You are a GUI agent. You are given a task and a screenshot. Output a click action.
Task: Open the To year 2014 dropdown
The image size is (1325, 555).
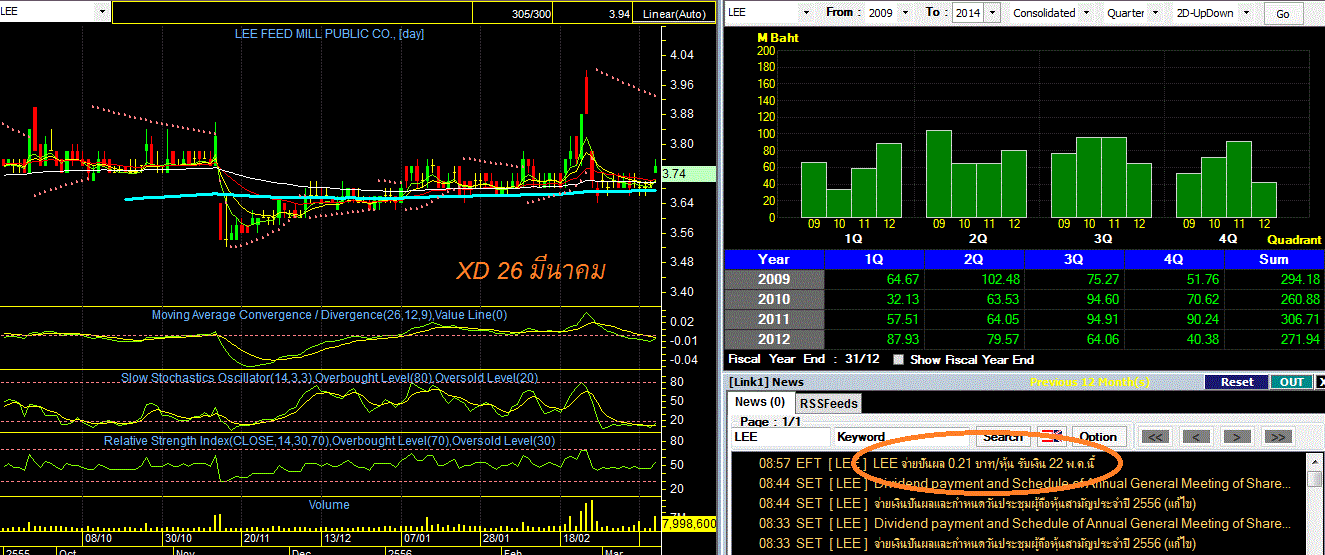pyautogui.click(x=992, y=12)
